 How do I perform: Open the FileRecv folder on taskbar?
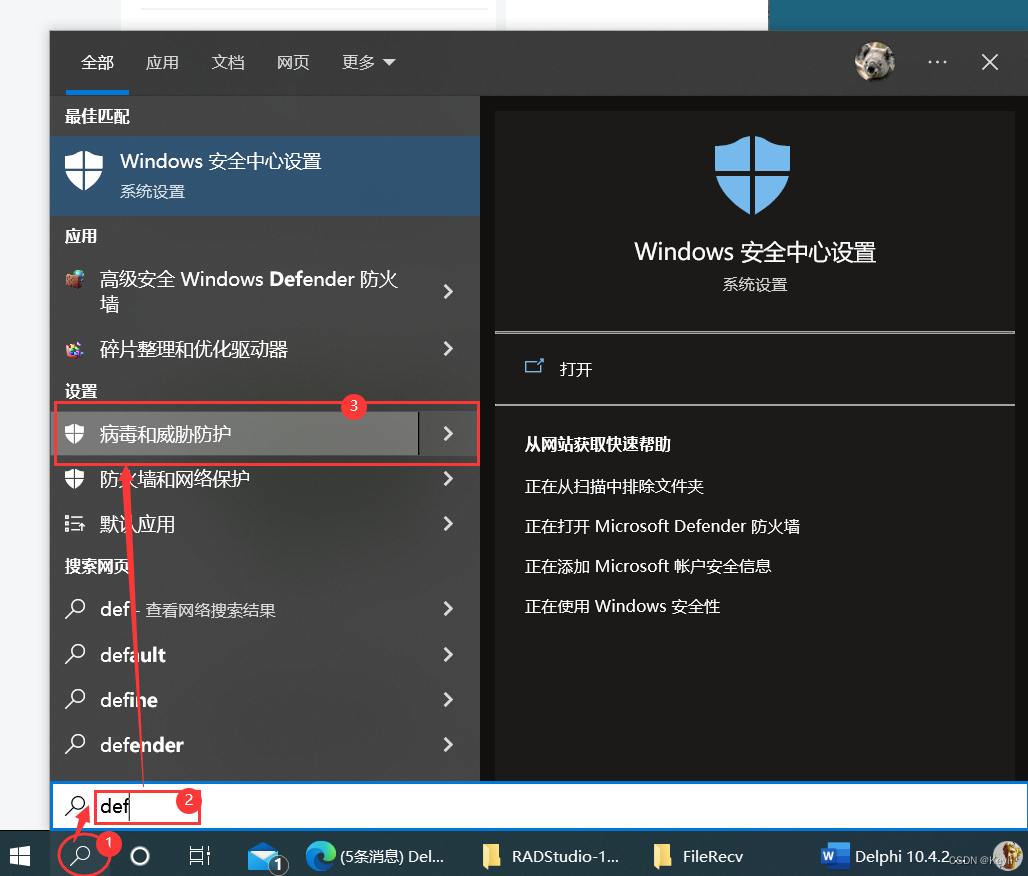pyautogui.click(x=699, y=856)
